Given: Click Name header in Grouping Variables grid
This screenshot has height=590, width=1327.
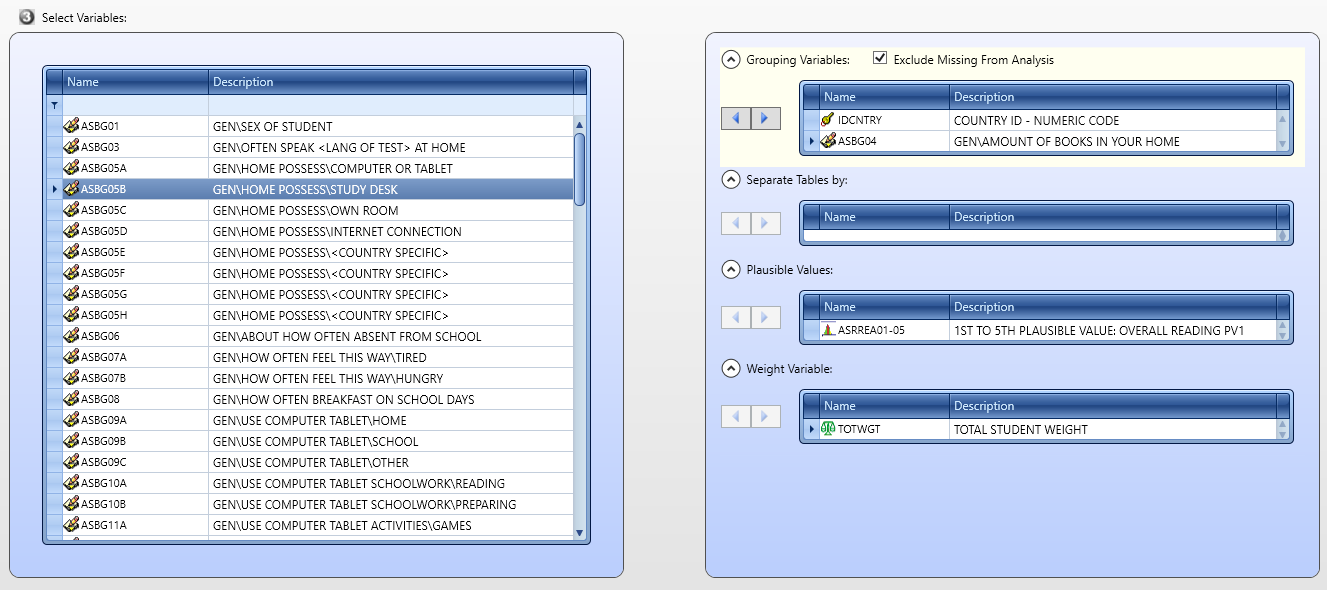Looking at the screenshot, I should [884, 97].
